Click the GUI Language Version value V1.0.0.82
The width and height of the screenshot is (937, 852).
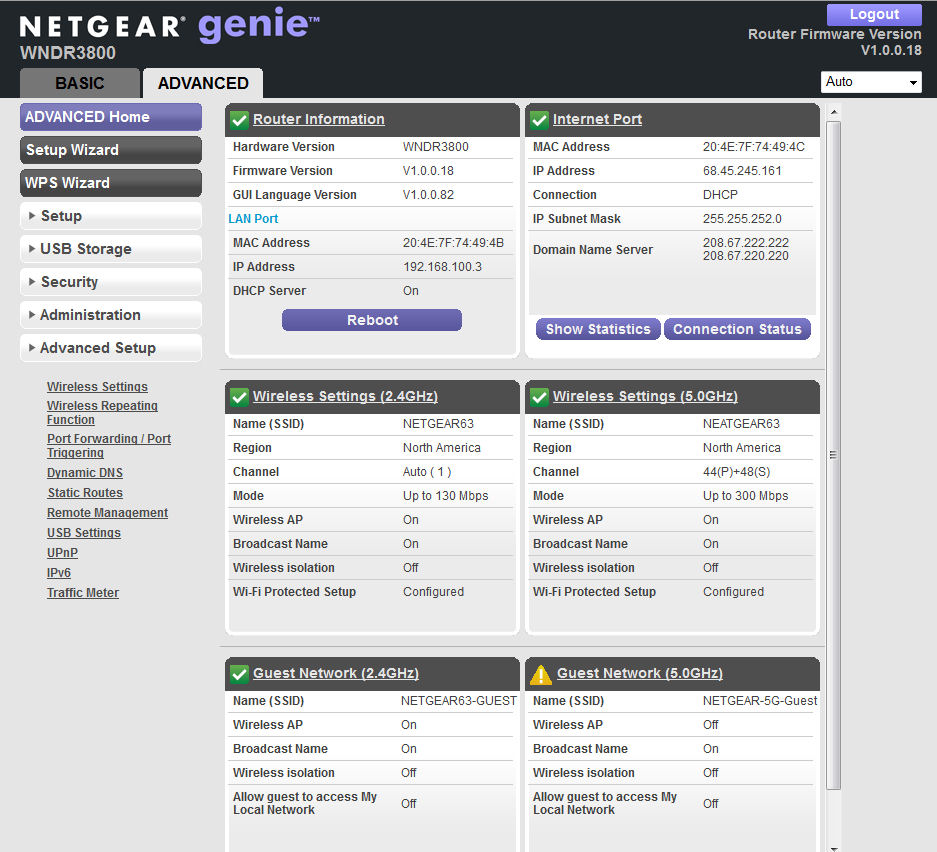point(428,195)
